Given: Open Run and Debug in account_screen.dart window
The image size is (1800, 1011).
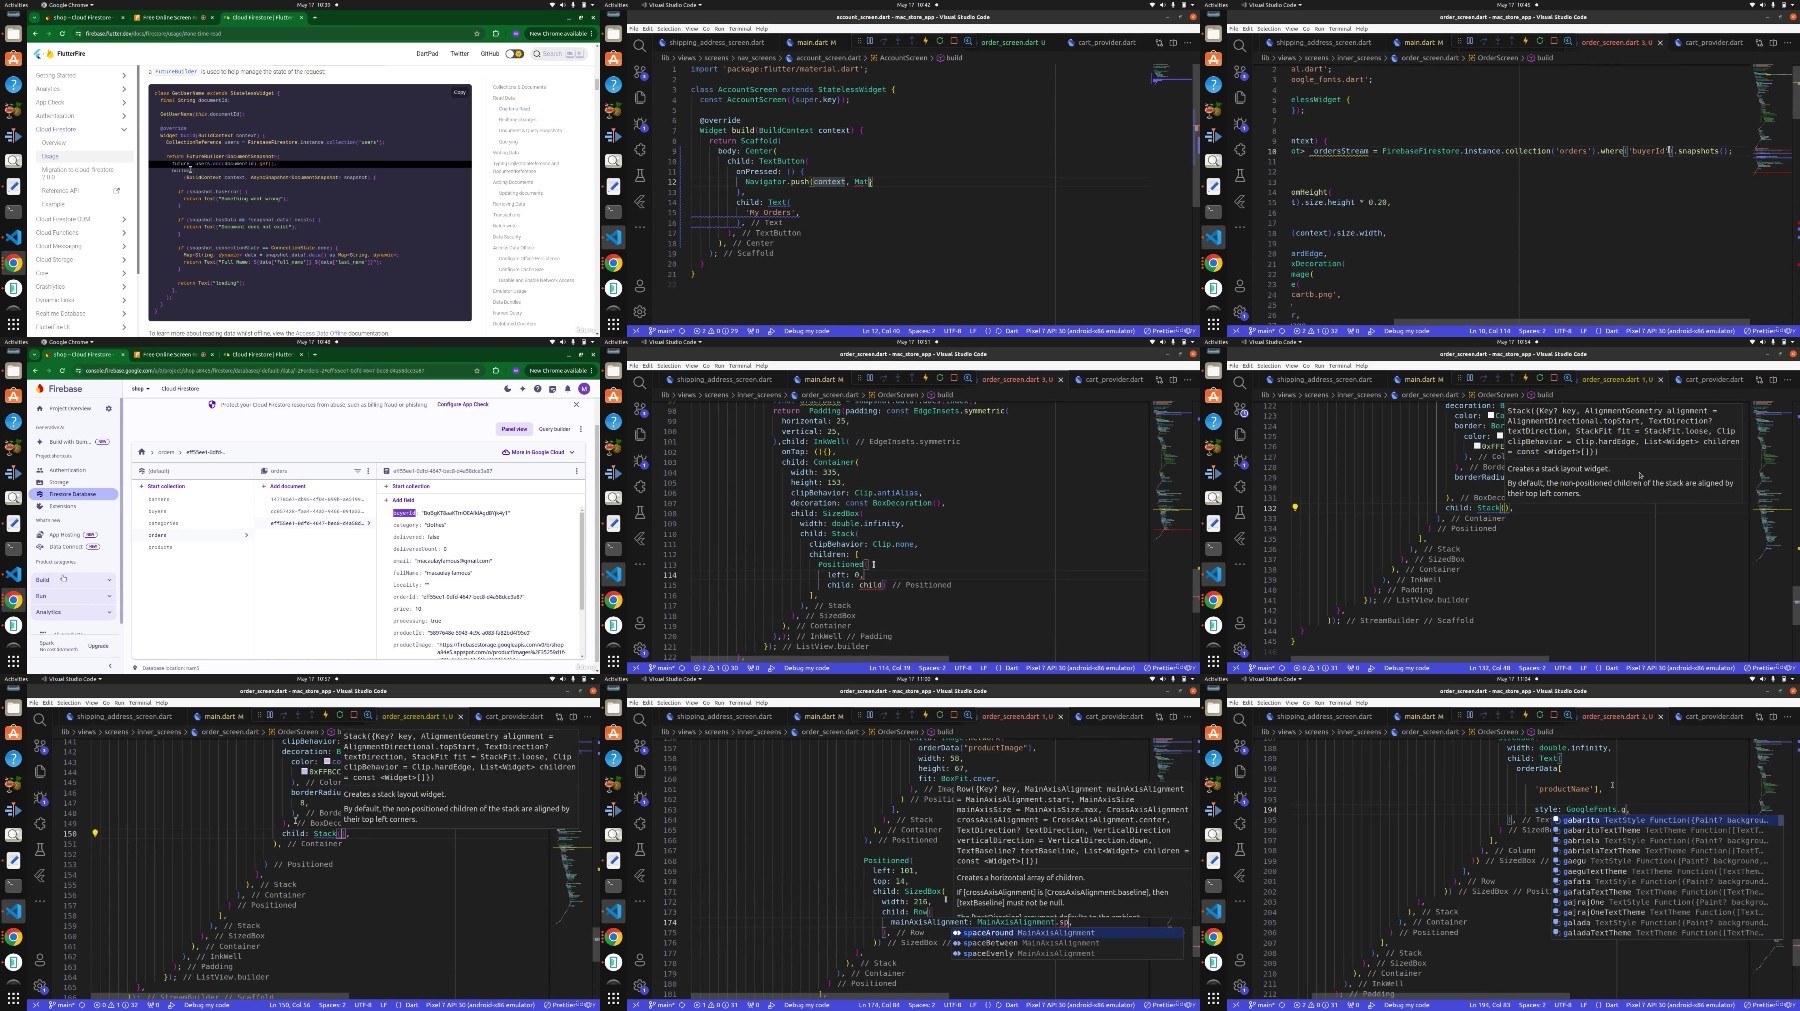Looking at the screenshot, I should click(640, 124).
